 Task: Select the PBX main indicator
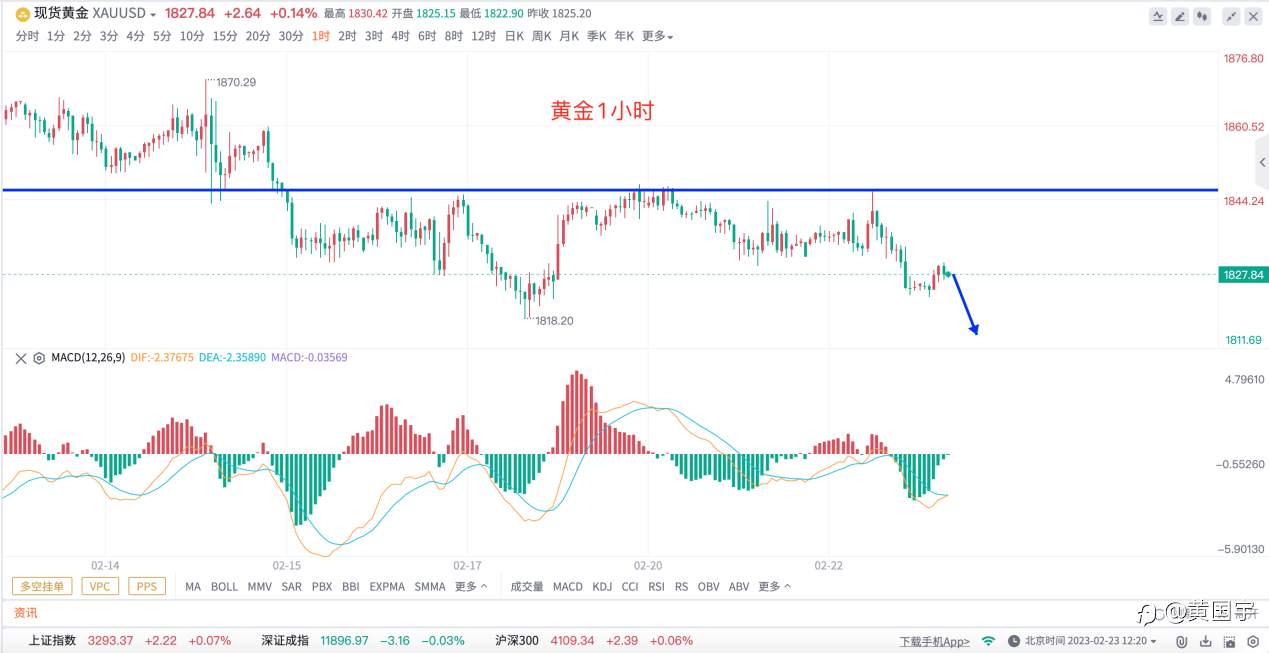tap(321, 587)
